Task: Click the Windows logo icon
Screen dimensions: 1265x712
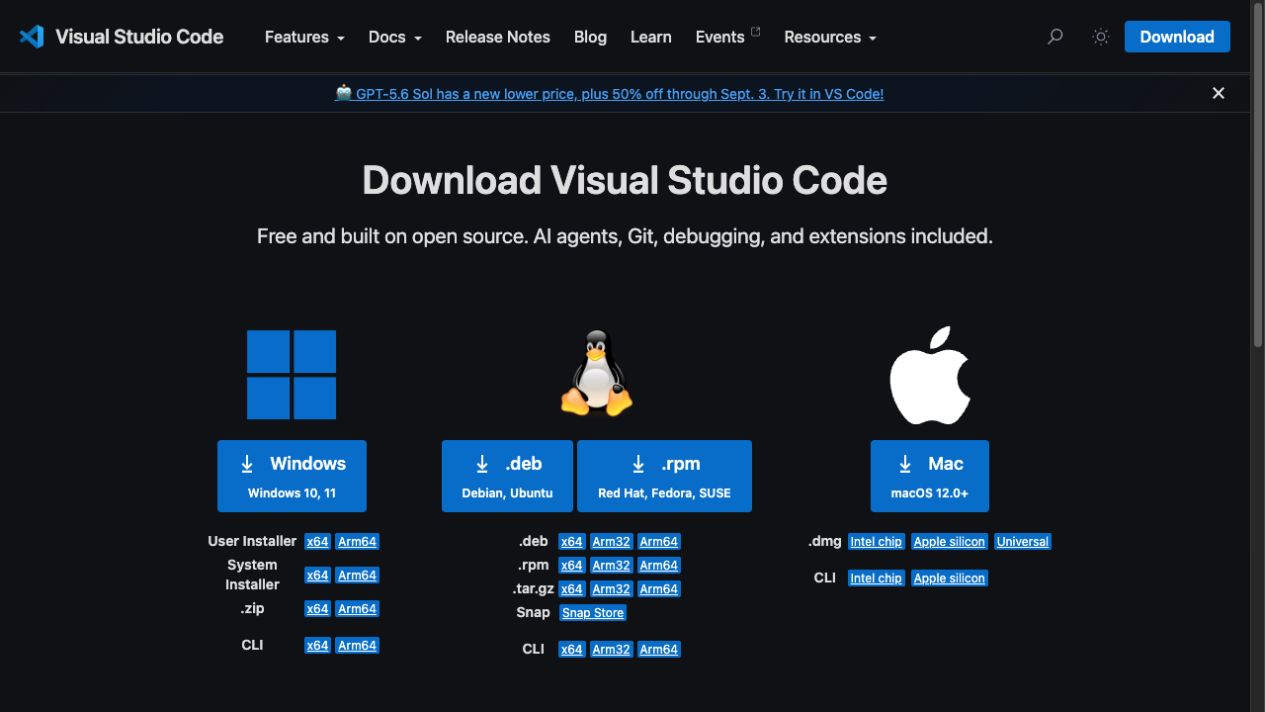Action: click(x=292, y=375)
